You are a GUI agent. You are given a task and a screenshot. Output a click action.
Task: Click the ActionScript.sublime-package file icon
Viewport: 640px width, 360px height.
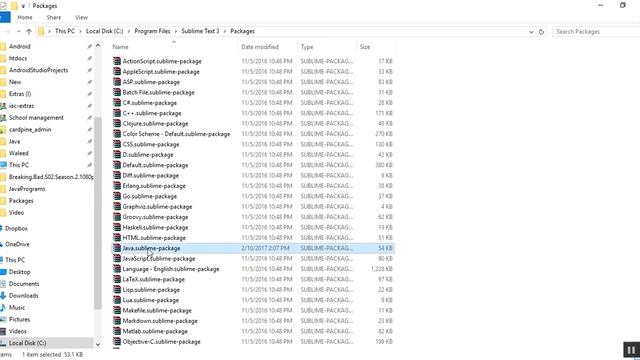pyautogui.click(x=117, y=61)
